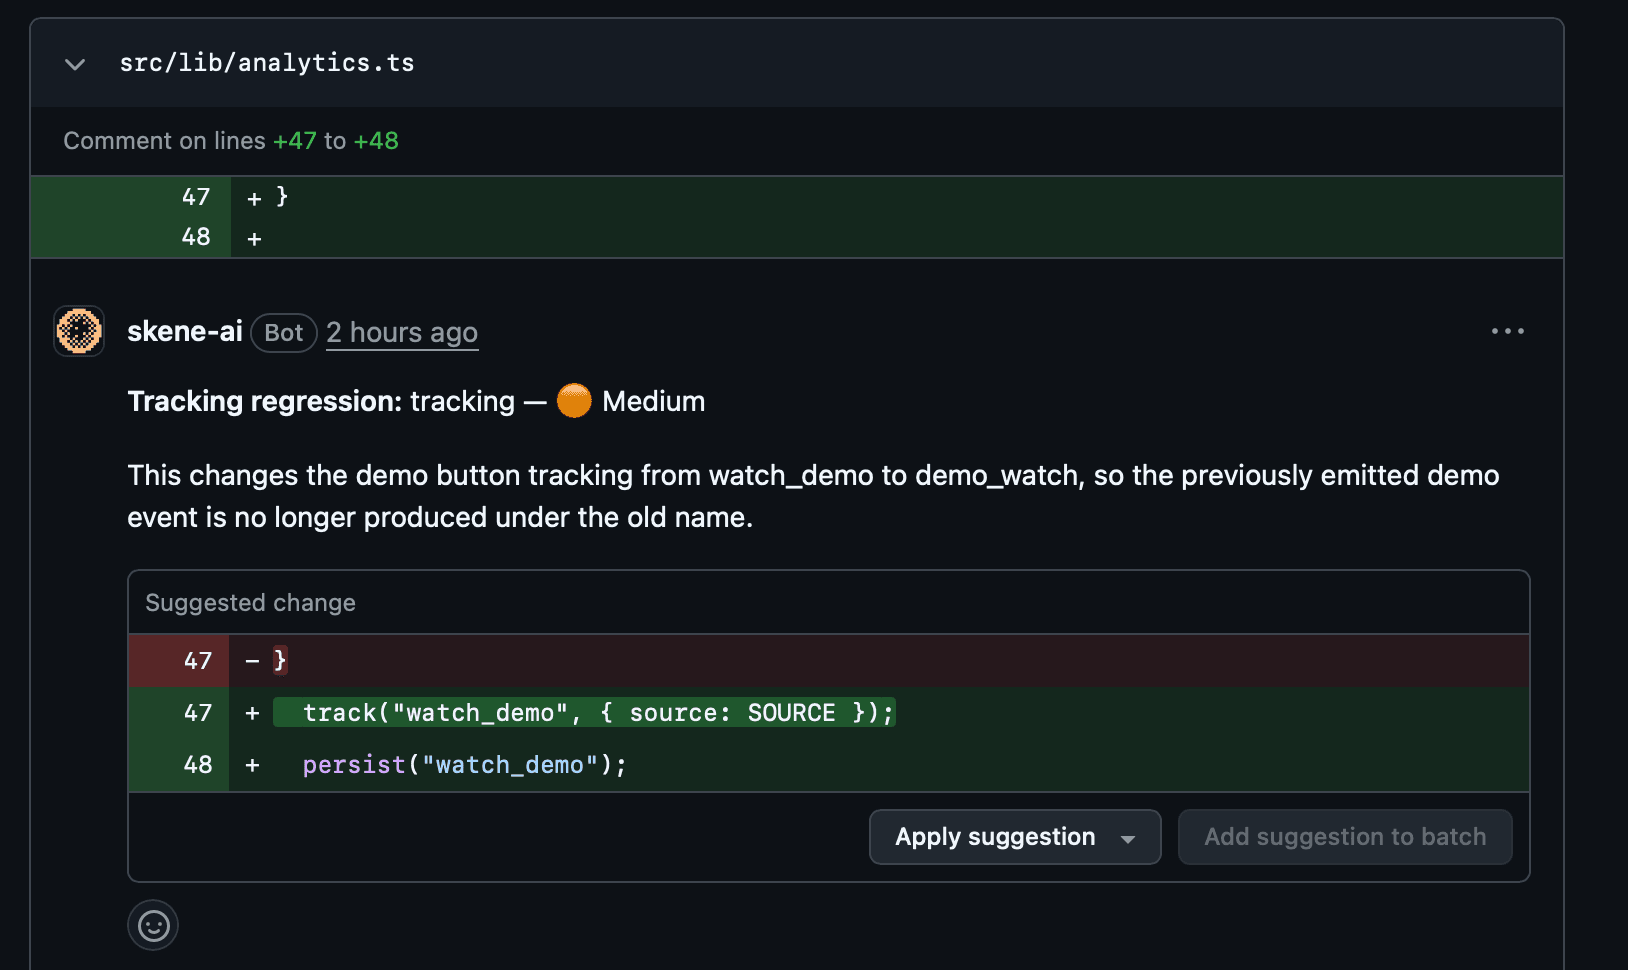The height and width of the screenshot is (970, 1628).
Task: Add an emoji reaction with smiley icon
Action: (153, 925)
